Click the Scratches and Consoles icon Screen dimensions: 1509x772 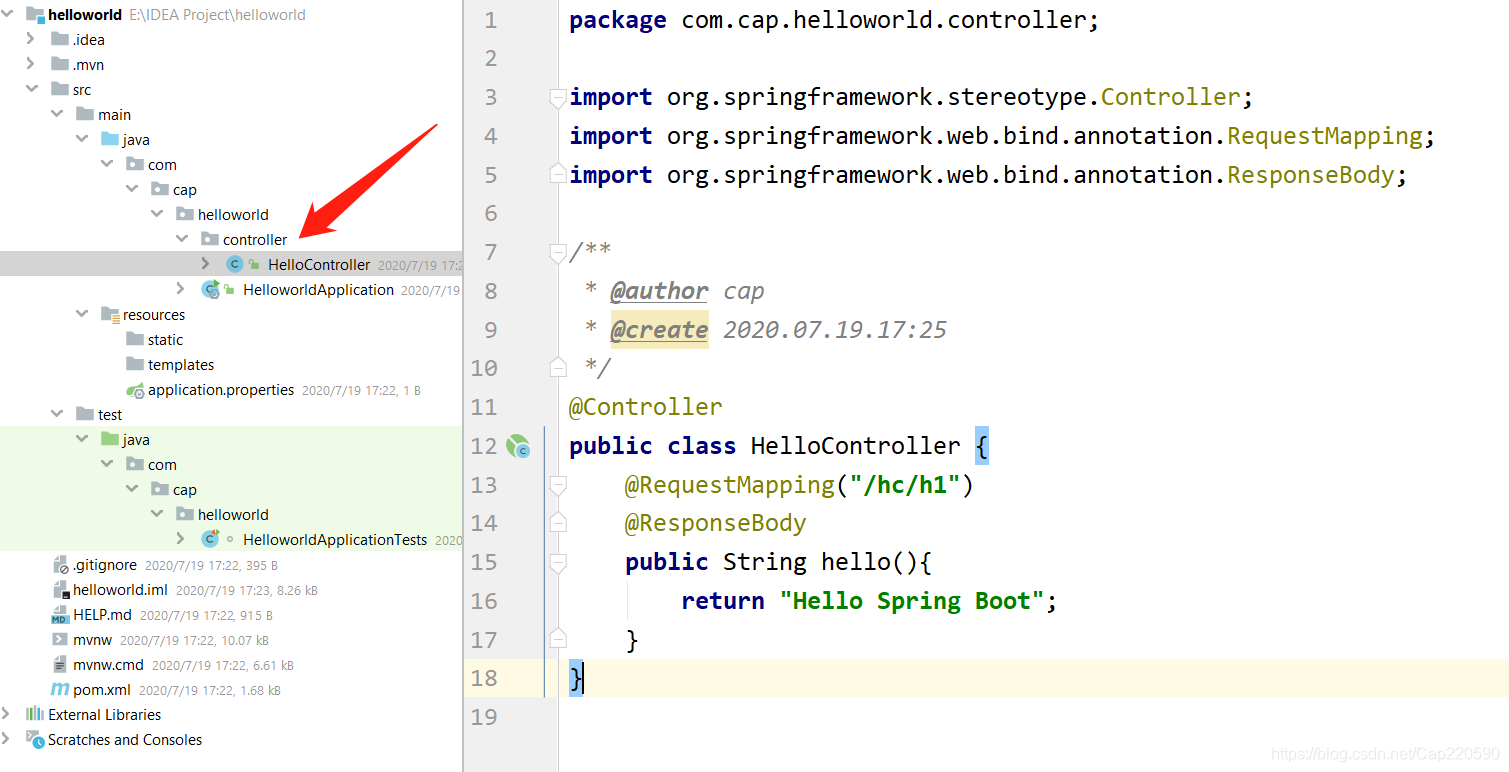(x=35, y=740)
